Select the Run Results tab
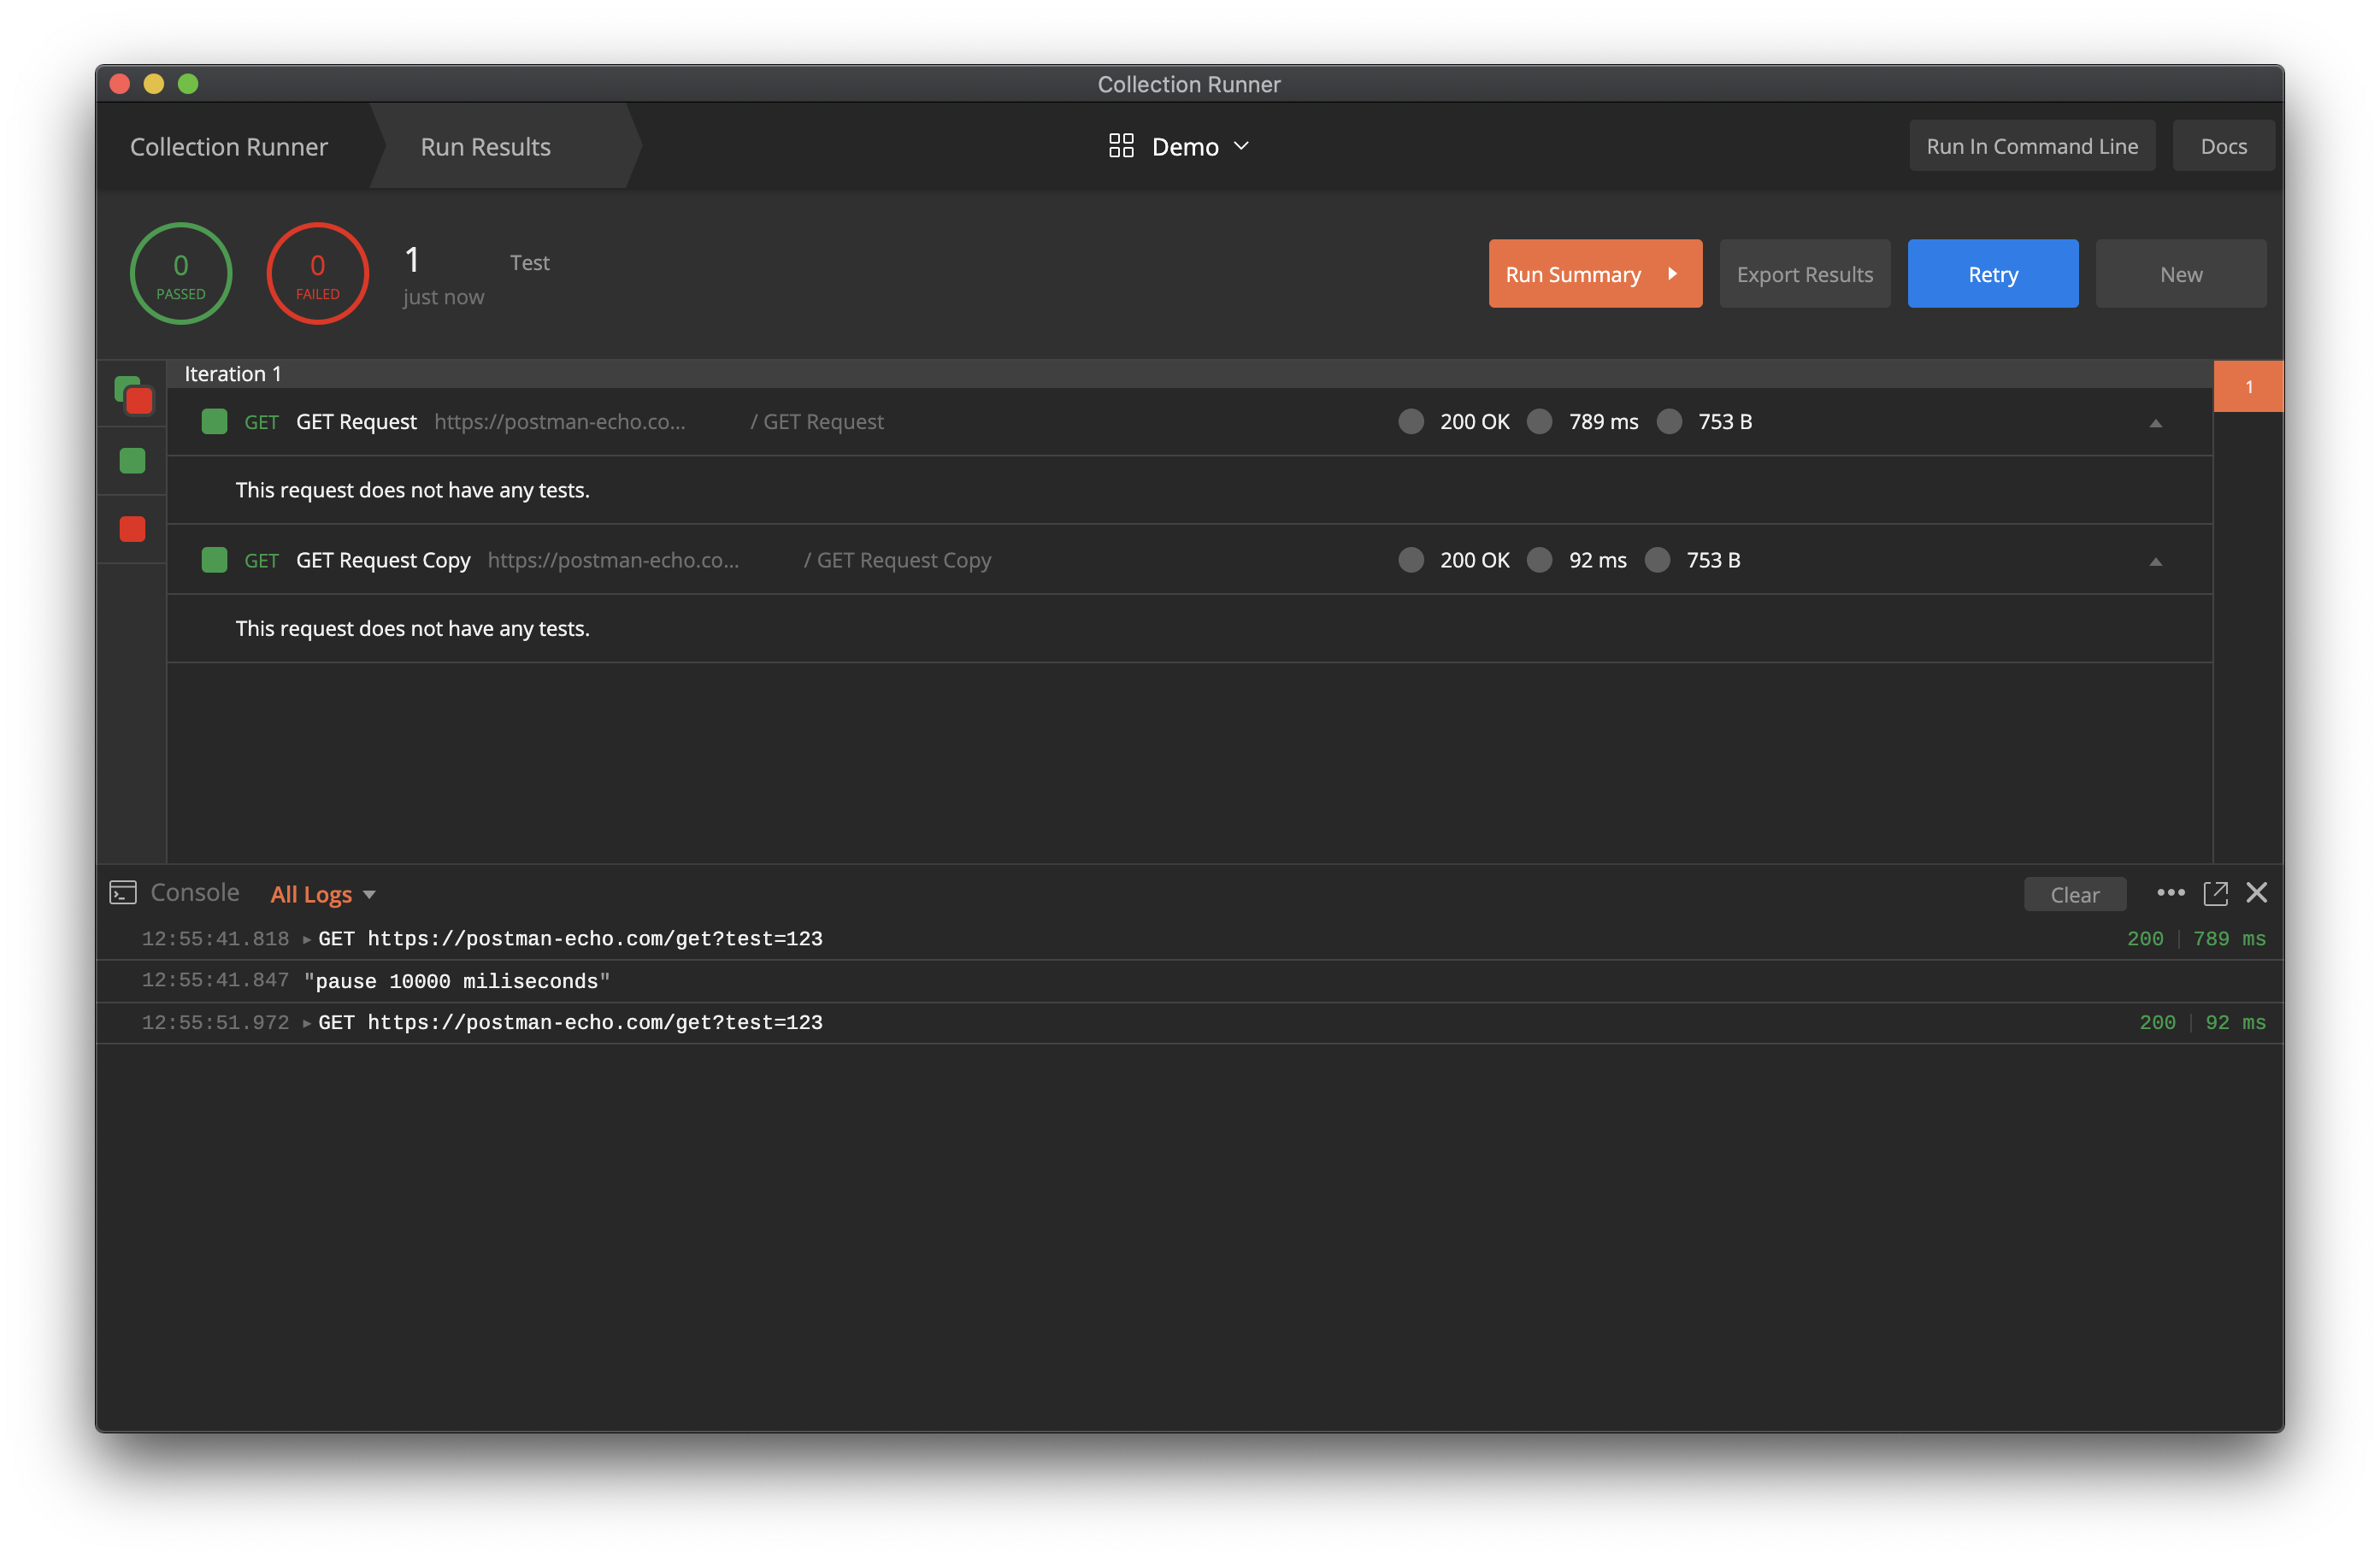The height and width of the screenshot is (1559, 2380). (485, 146)
